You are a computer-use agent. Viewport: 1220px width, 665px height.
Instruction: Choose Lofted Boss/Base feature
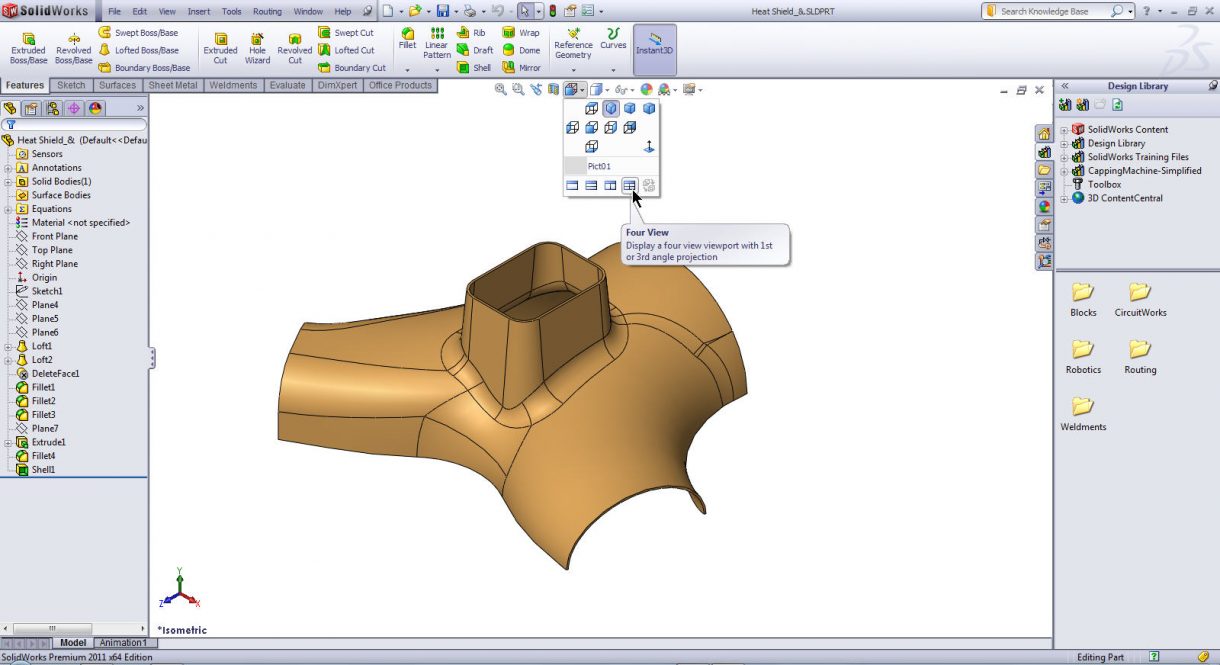(139, 50)
